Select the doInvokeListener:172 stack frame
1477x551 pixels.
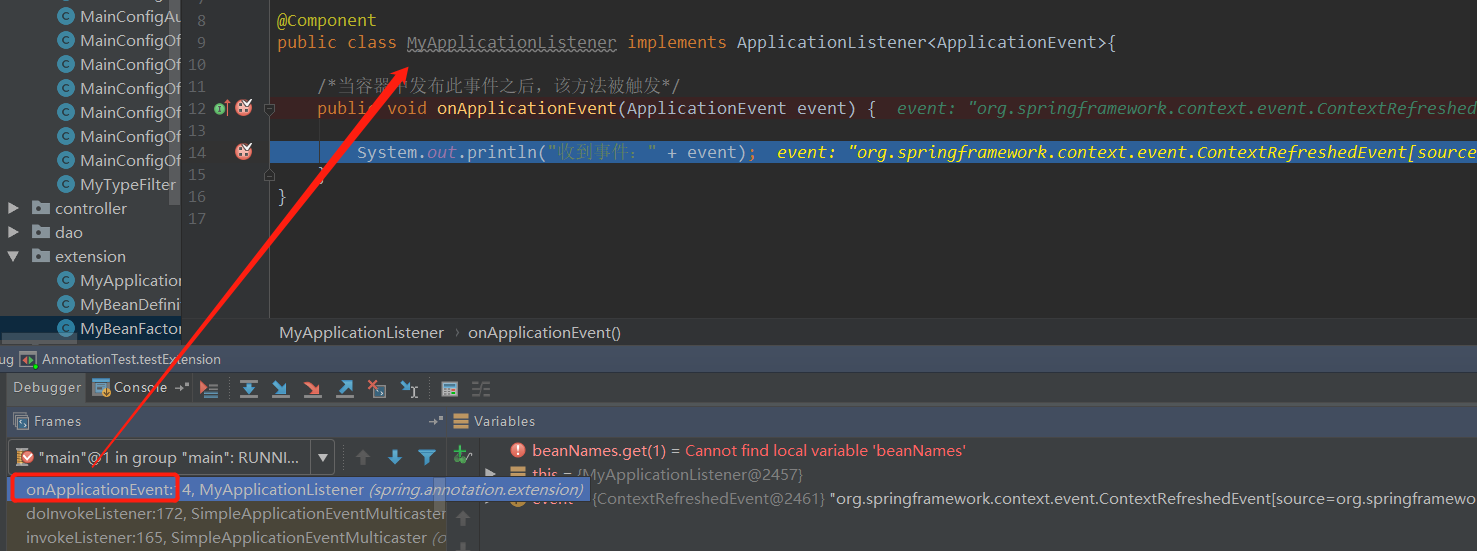[x=228, y=514]
